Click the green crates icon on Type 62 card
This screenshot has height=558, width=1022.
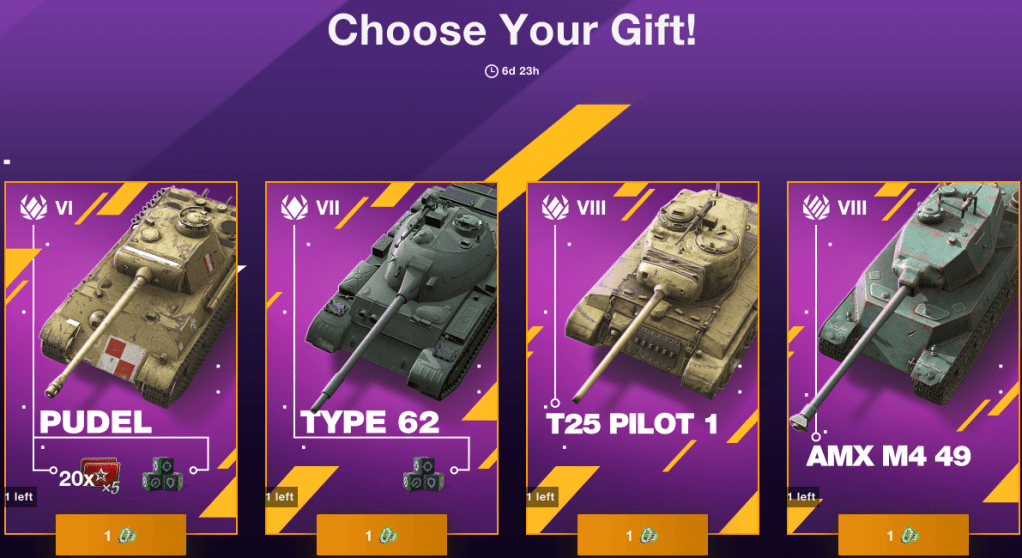424,474
